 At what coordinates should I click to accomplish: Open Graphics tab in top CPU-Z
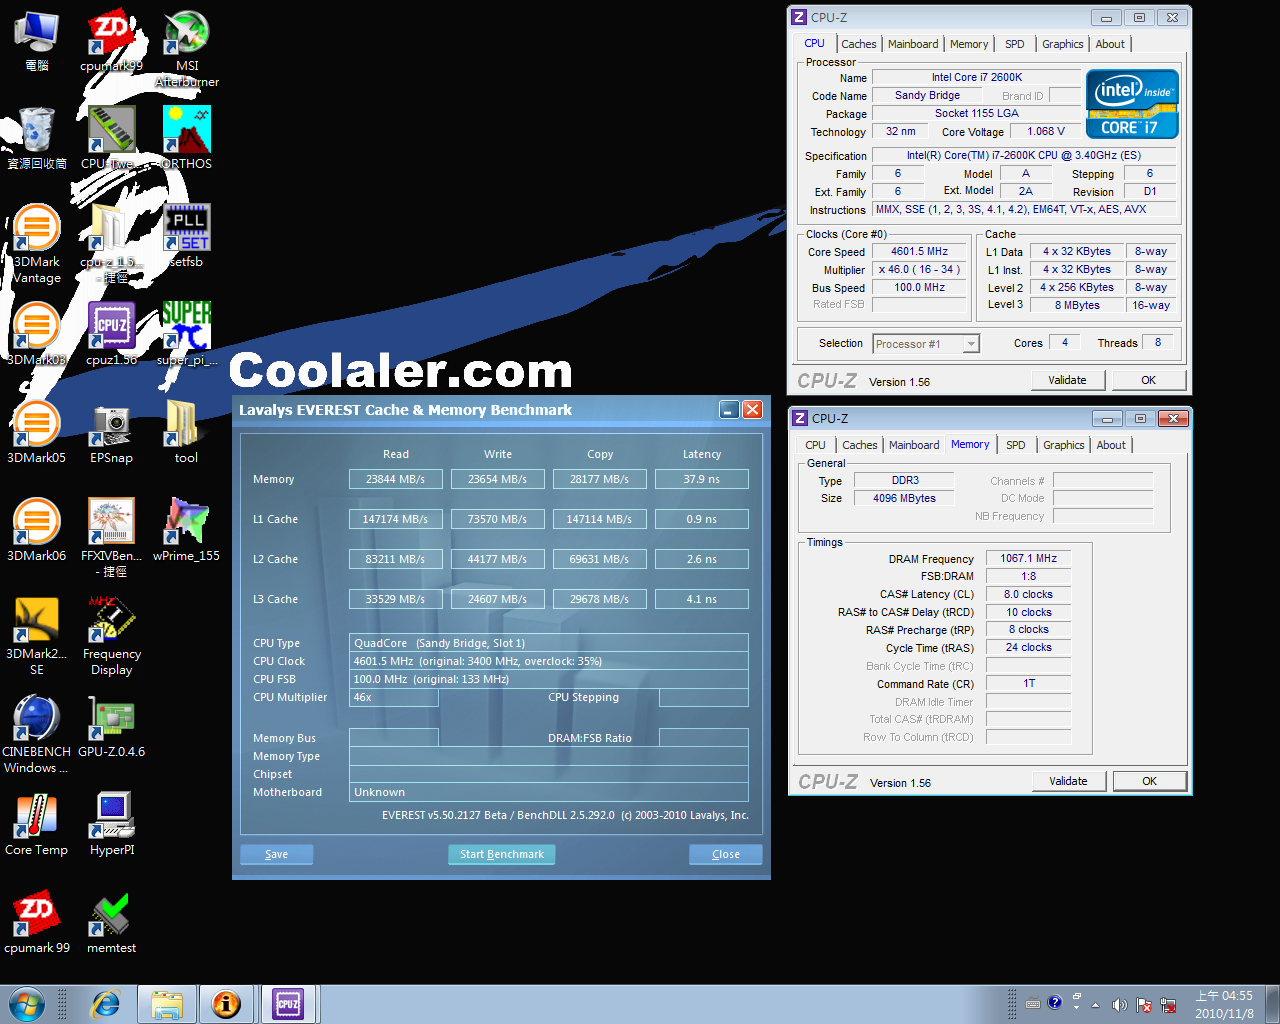pos(1062,44)
